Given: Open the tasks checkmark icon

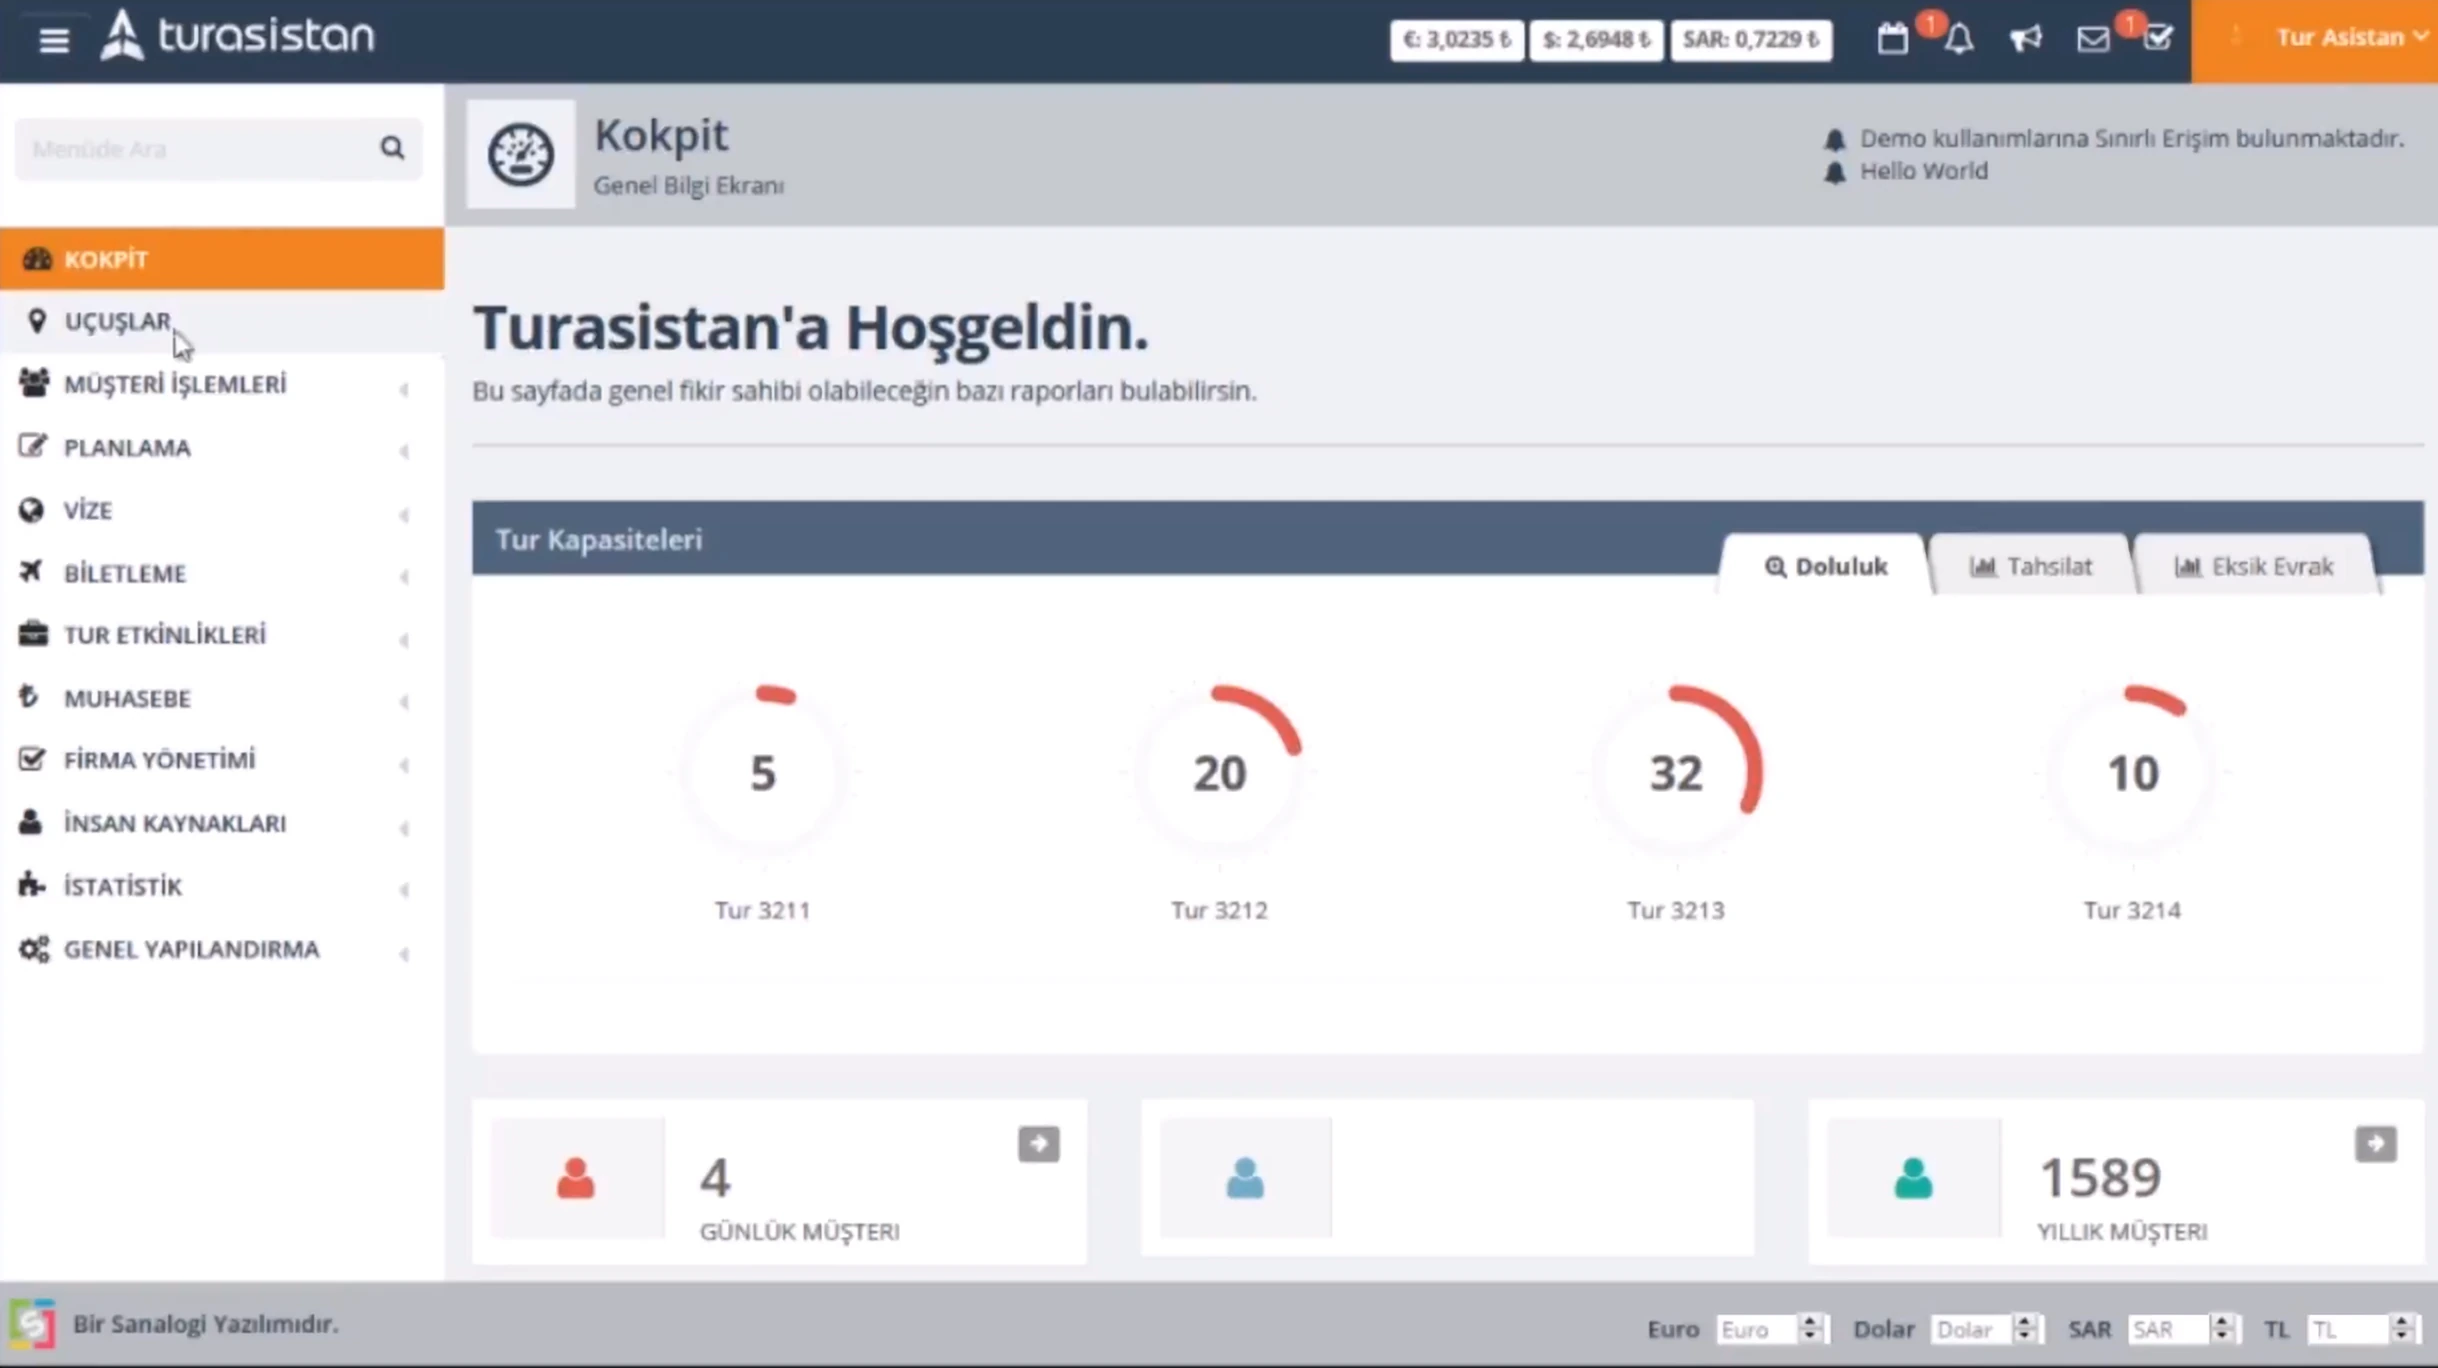Looking at the screenshot, I should coord(2158,39).
